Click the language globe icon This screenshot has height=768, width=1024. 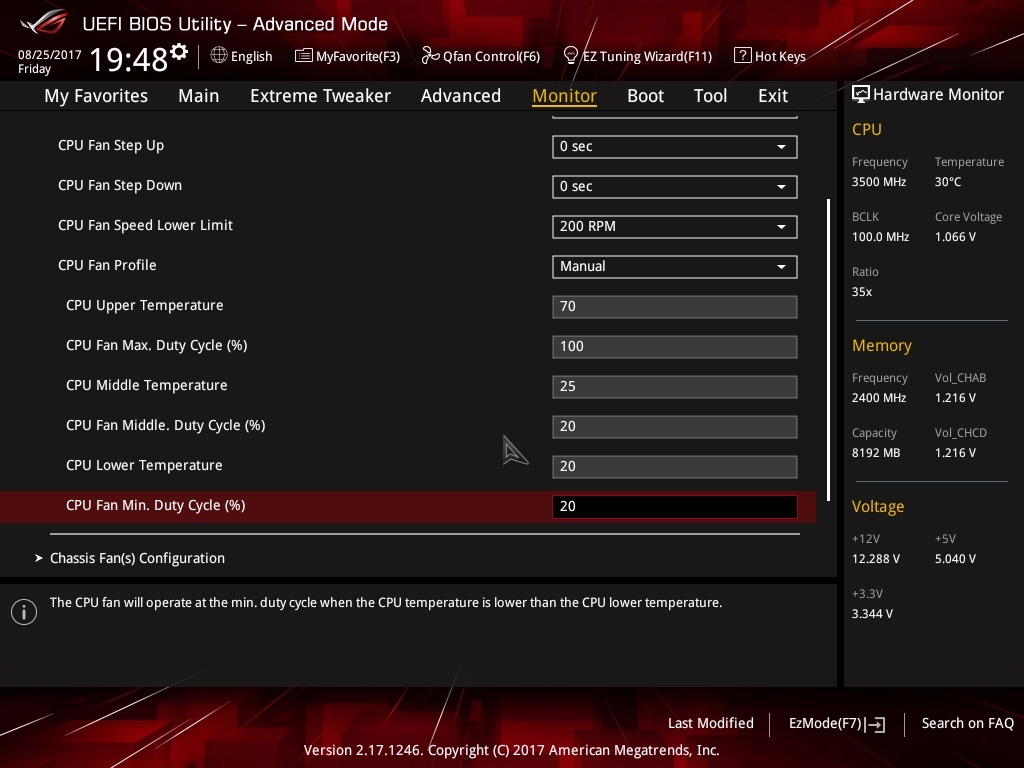pos(219,56)
